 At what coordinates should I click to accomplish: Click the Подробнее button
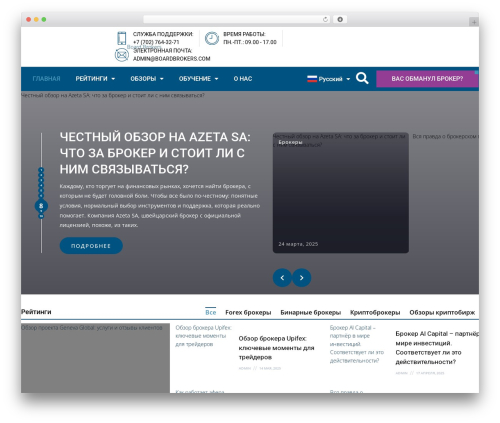(91, 246)
